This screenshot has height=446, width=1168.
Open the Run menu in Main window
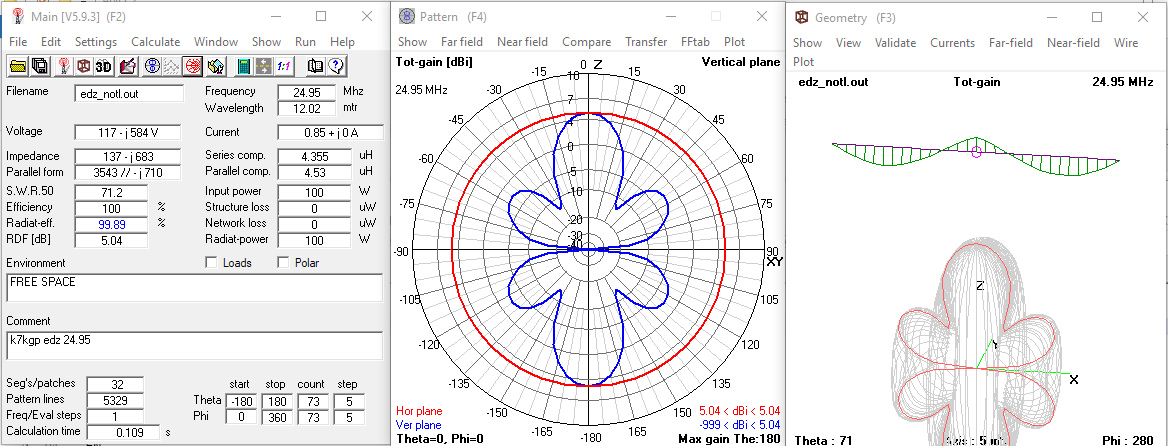click(305, 42)
